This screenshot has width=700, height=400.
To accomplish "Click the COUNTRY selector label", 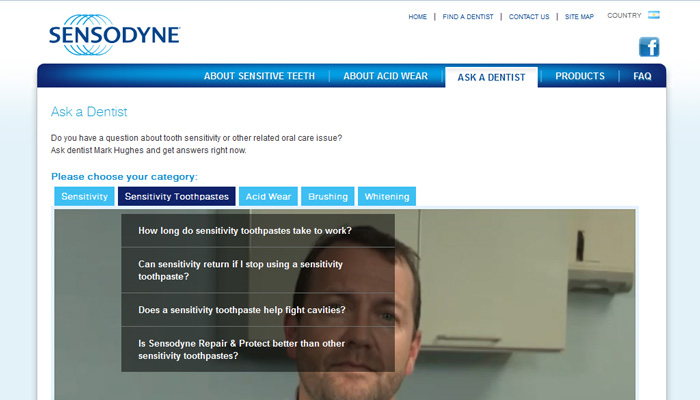I will [x=624, y=16].
